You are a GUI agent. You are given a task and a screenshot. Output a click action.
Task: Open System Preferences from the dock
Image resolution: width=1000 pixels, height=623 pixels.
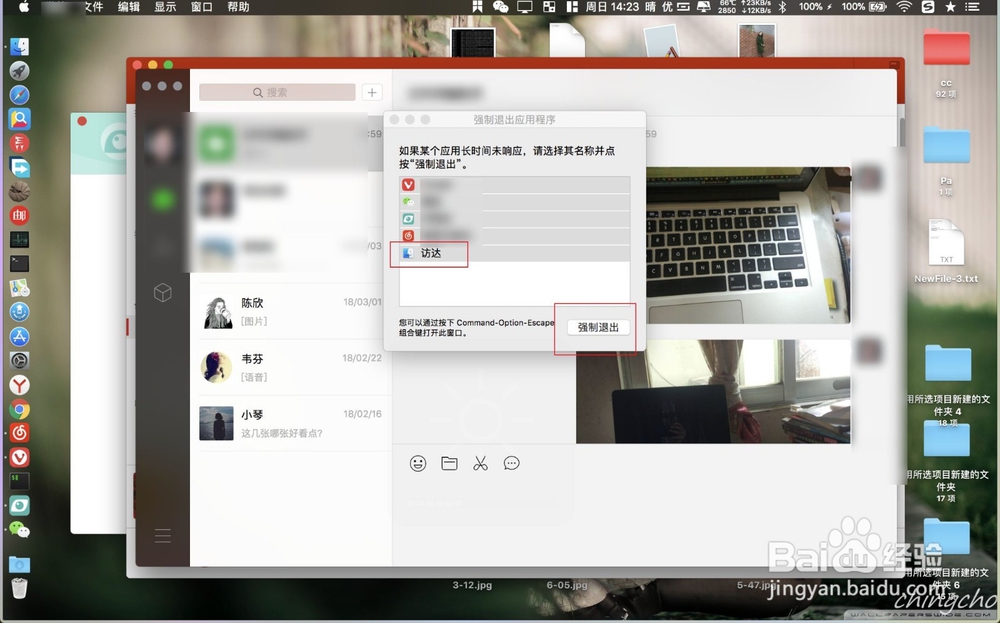pyautogui.click(x=19, y=361)
